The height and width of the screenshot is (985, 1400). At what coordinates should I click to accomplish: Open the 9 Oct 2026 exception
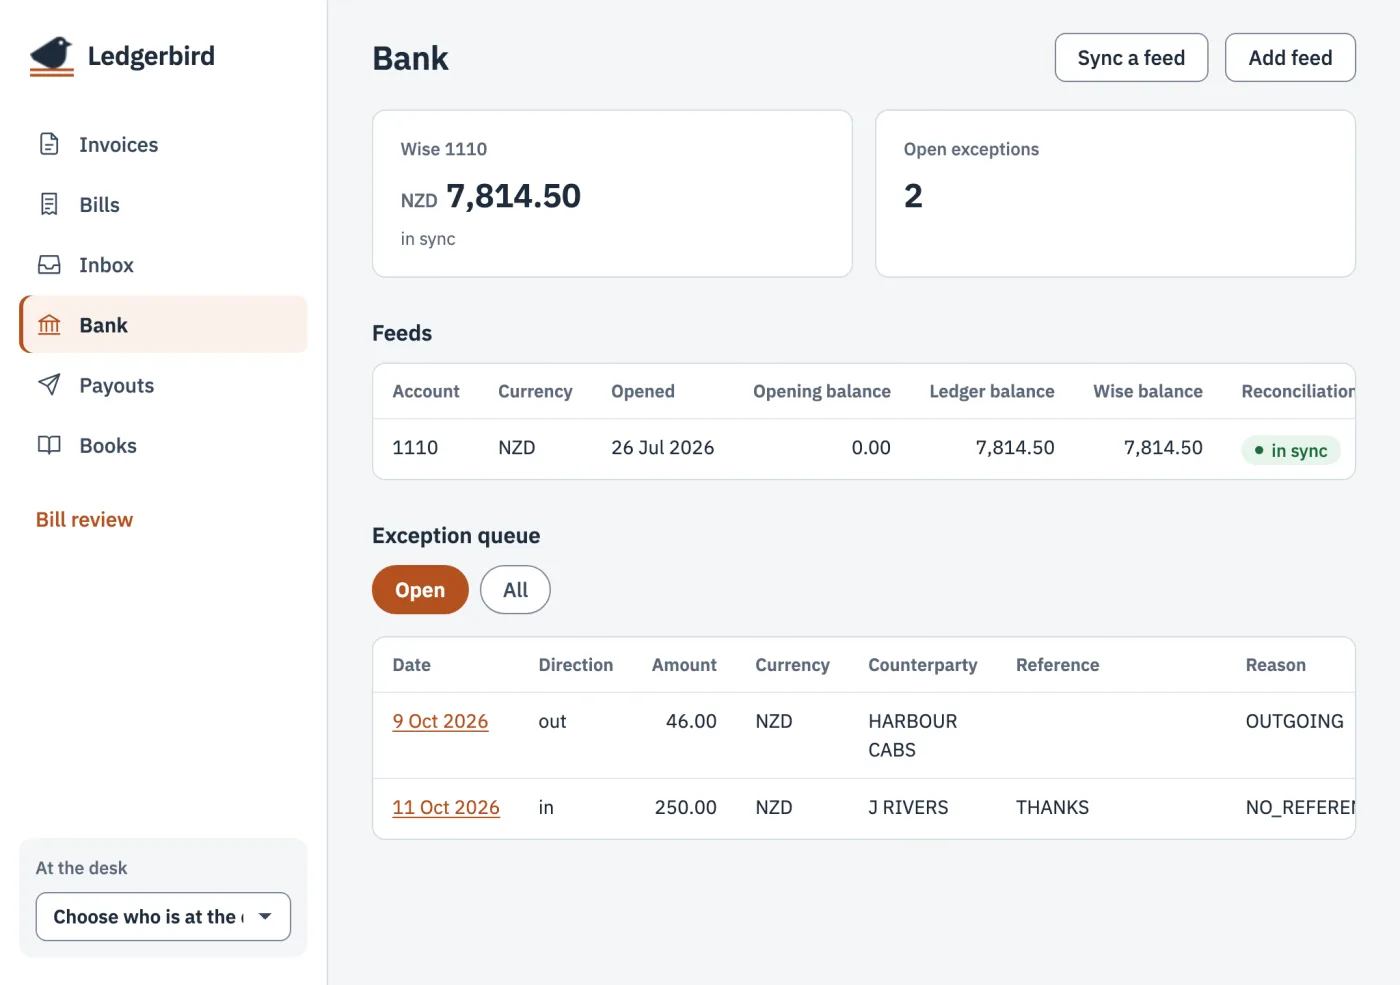[440, 721]
